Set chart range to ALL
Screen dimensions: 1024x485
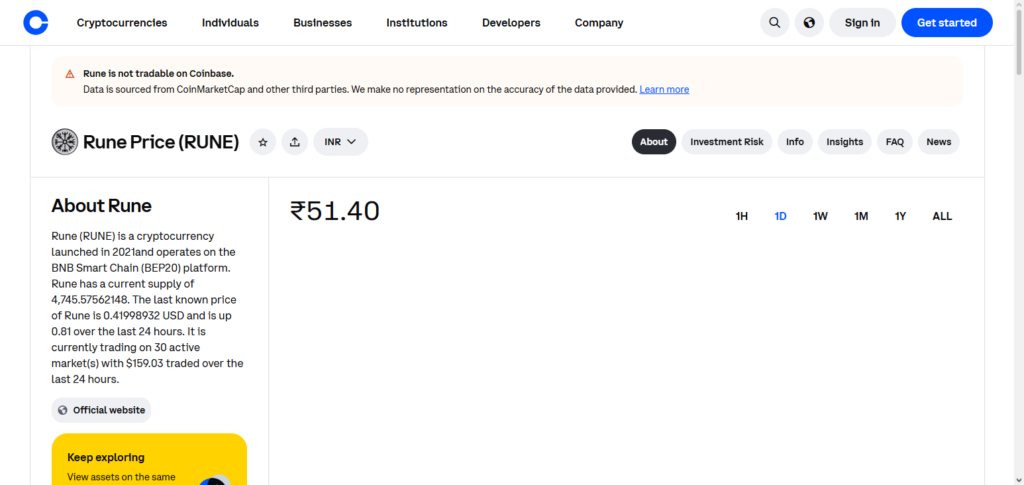coord(942,216)
